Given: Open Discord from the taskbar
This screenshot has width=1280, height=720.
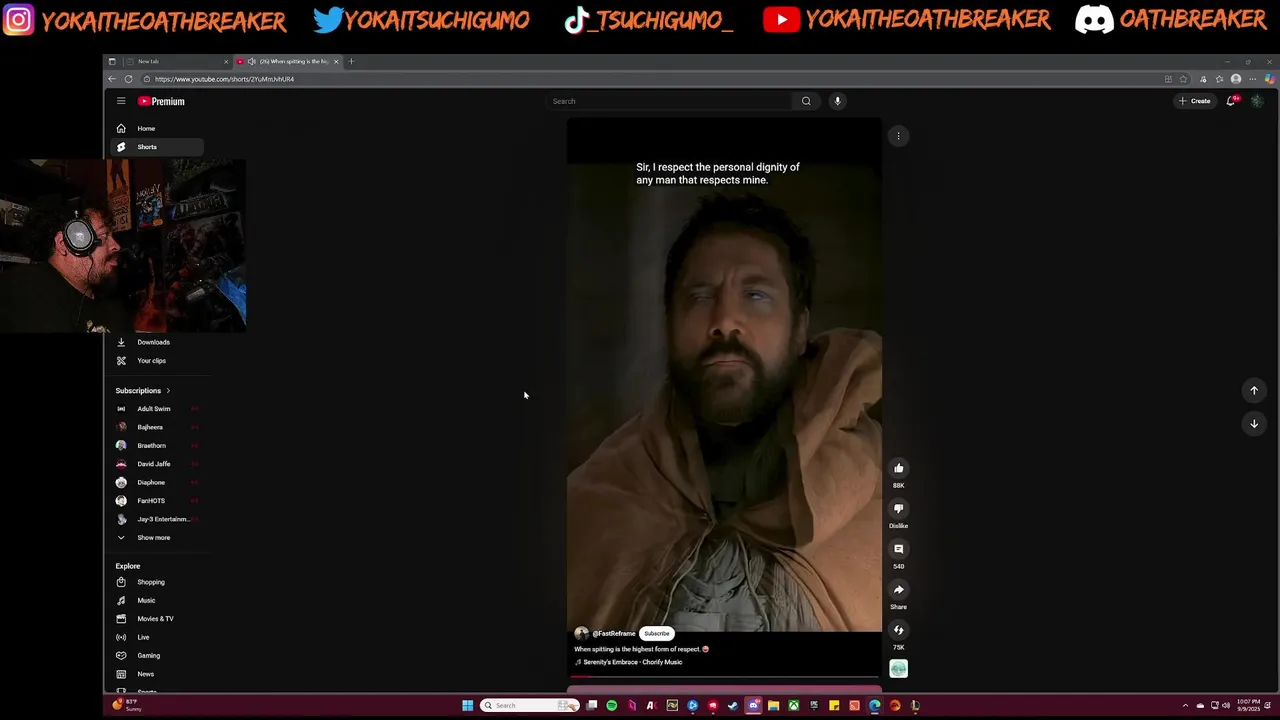Looking at the screenshot, I should point(753,706).
